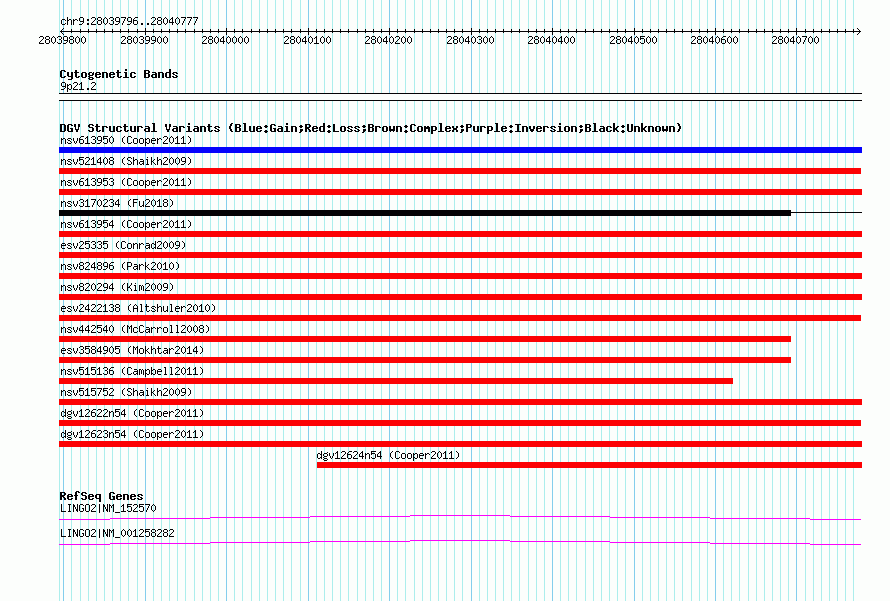Click the arrowhead at the ruler's right end
Viewport: 890px width, 601px height.
(x=859, y=31)
